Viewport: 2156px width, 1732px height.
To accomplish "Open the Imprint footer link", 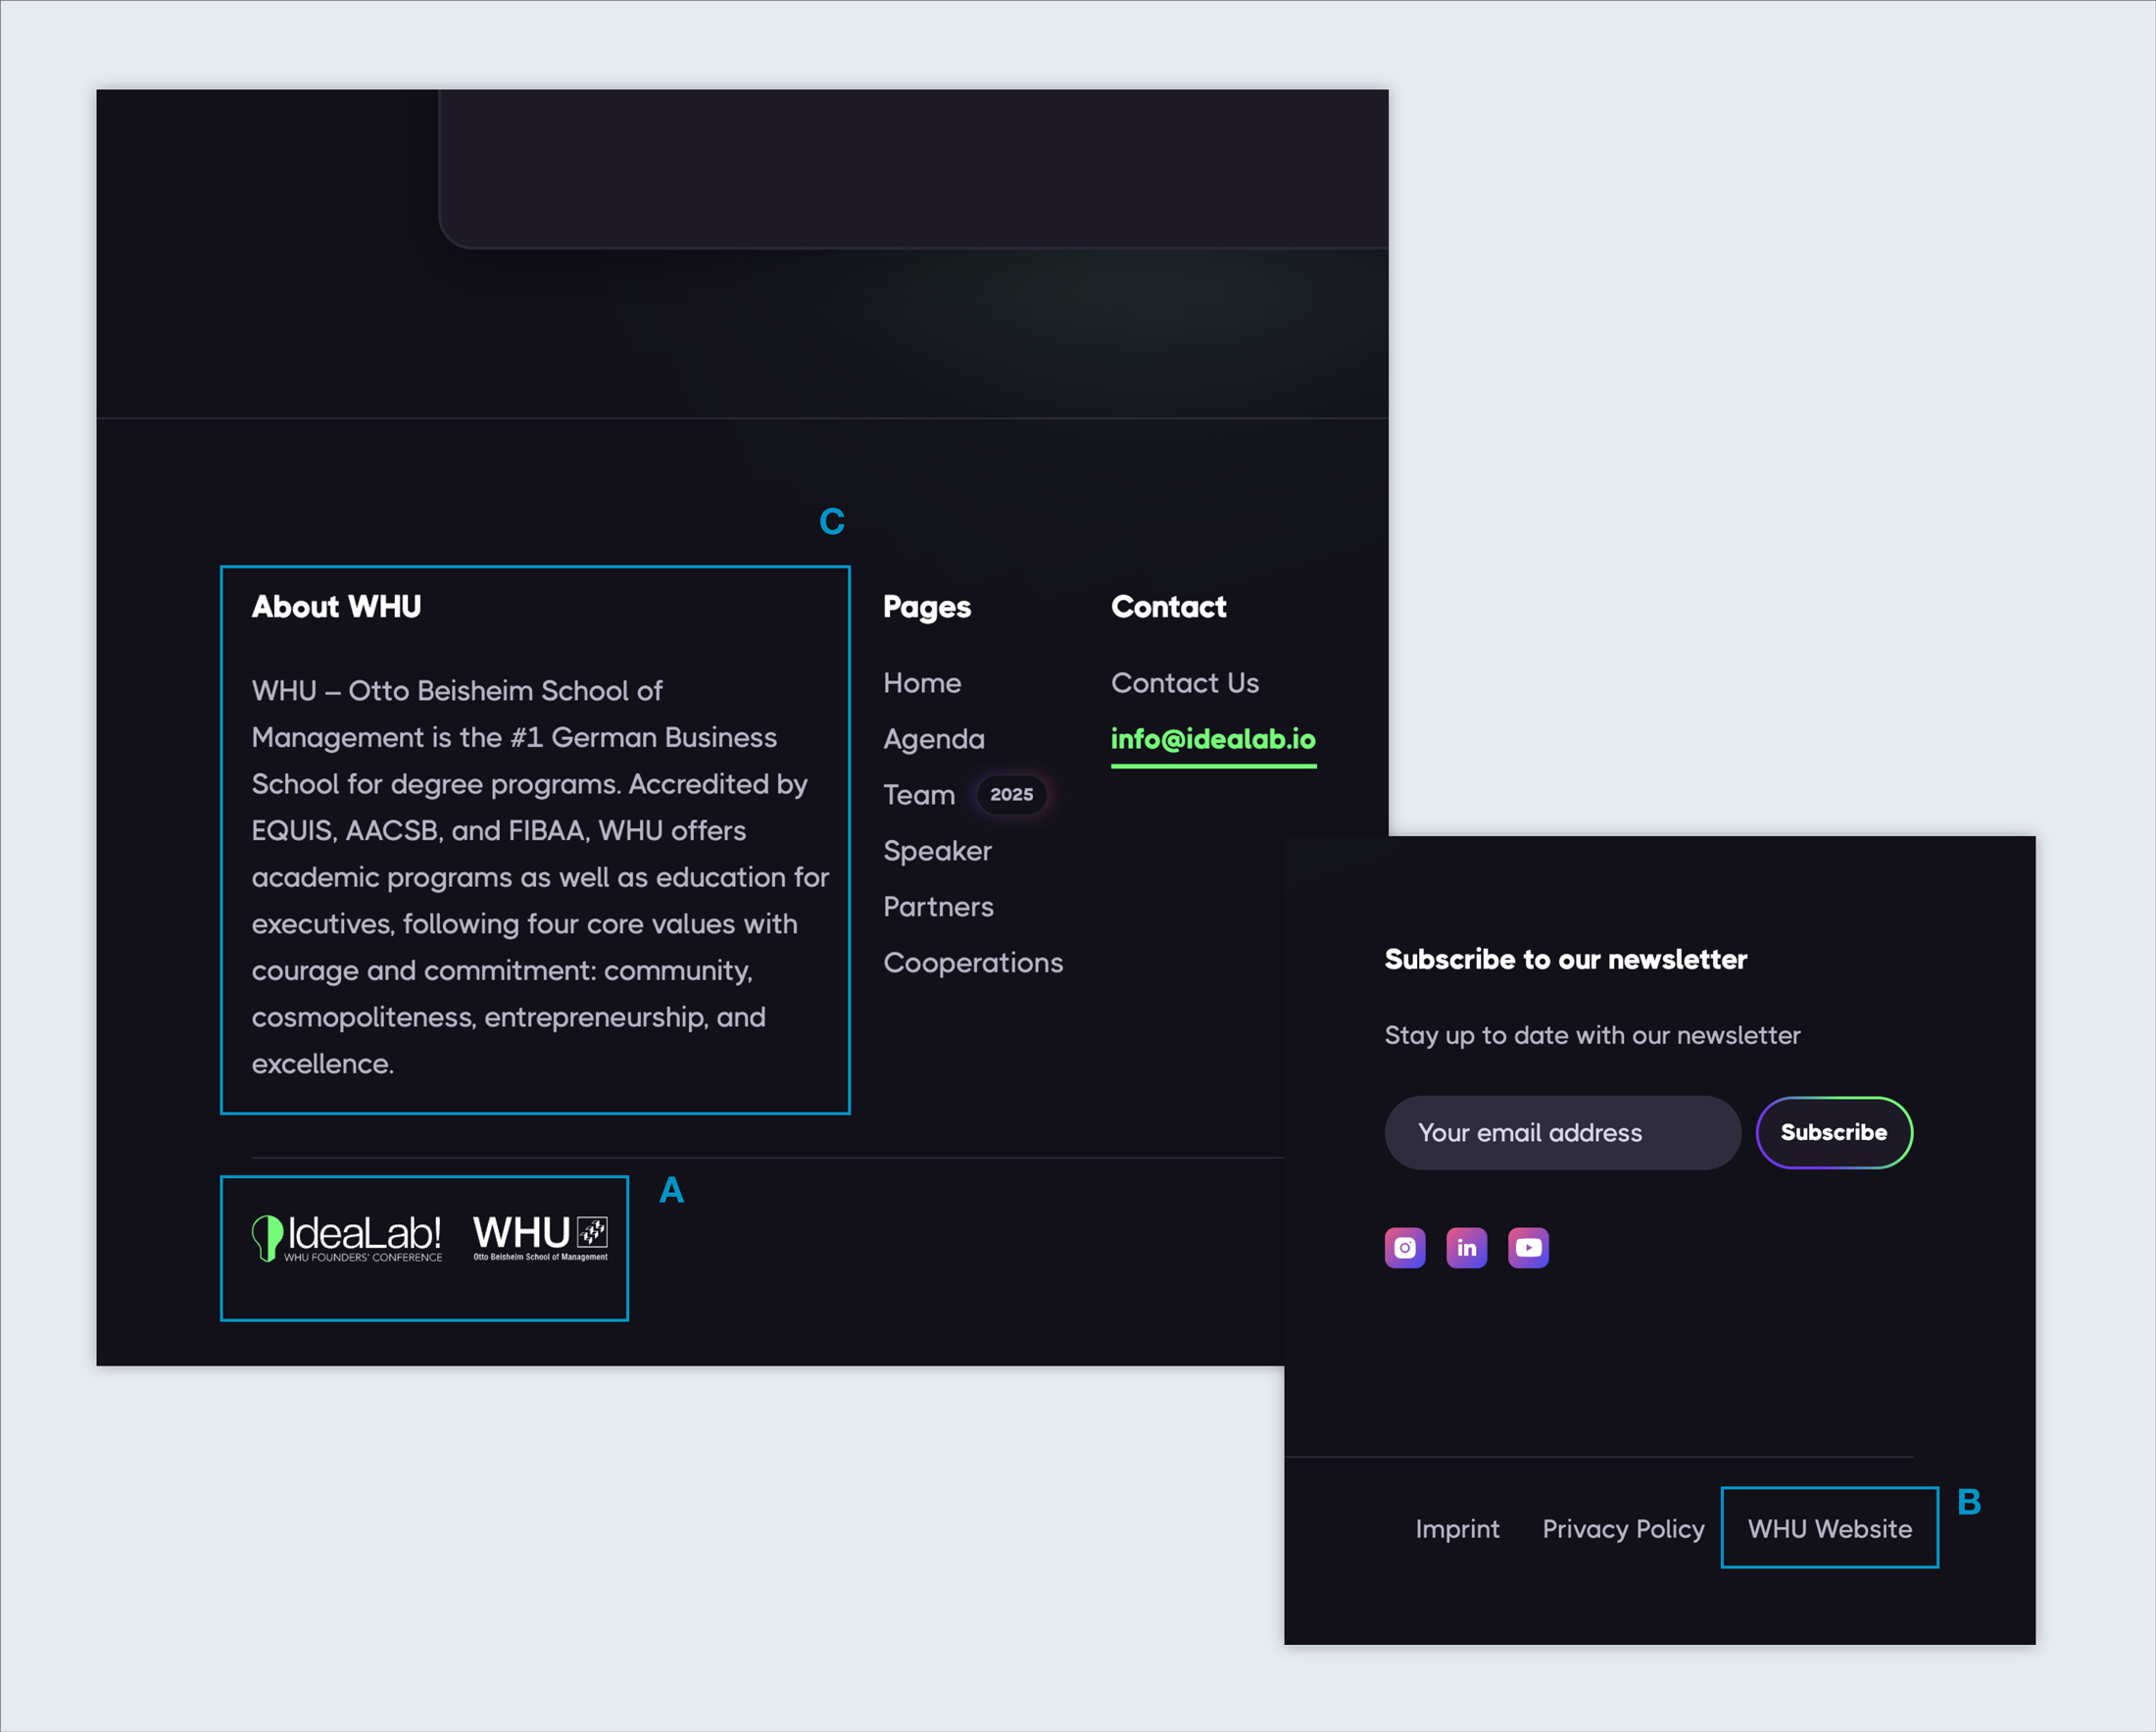I will (x=1457, y=1528).
